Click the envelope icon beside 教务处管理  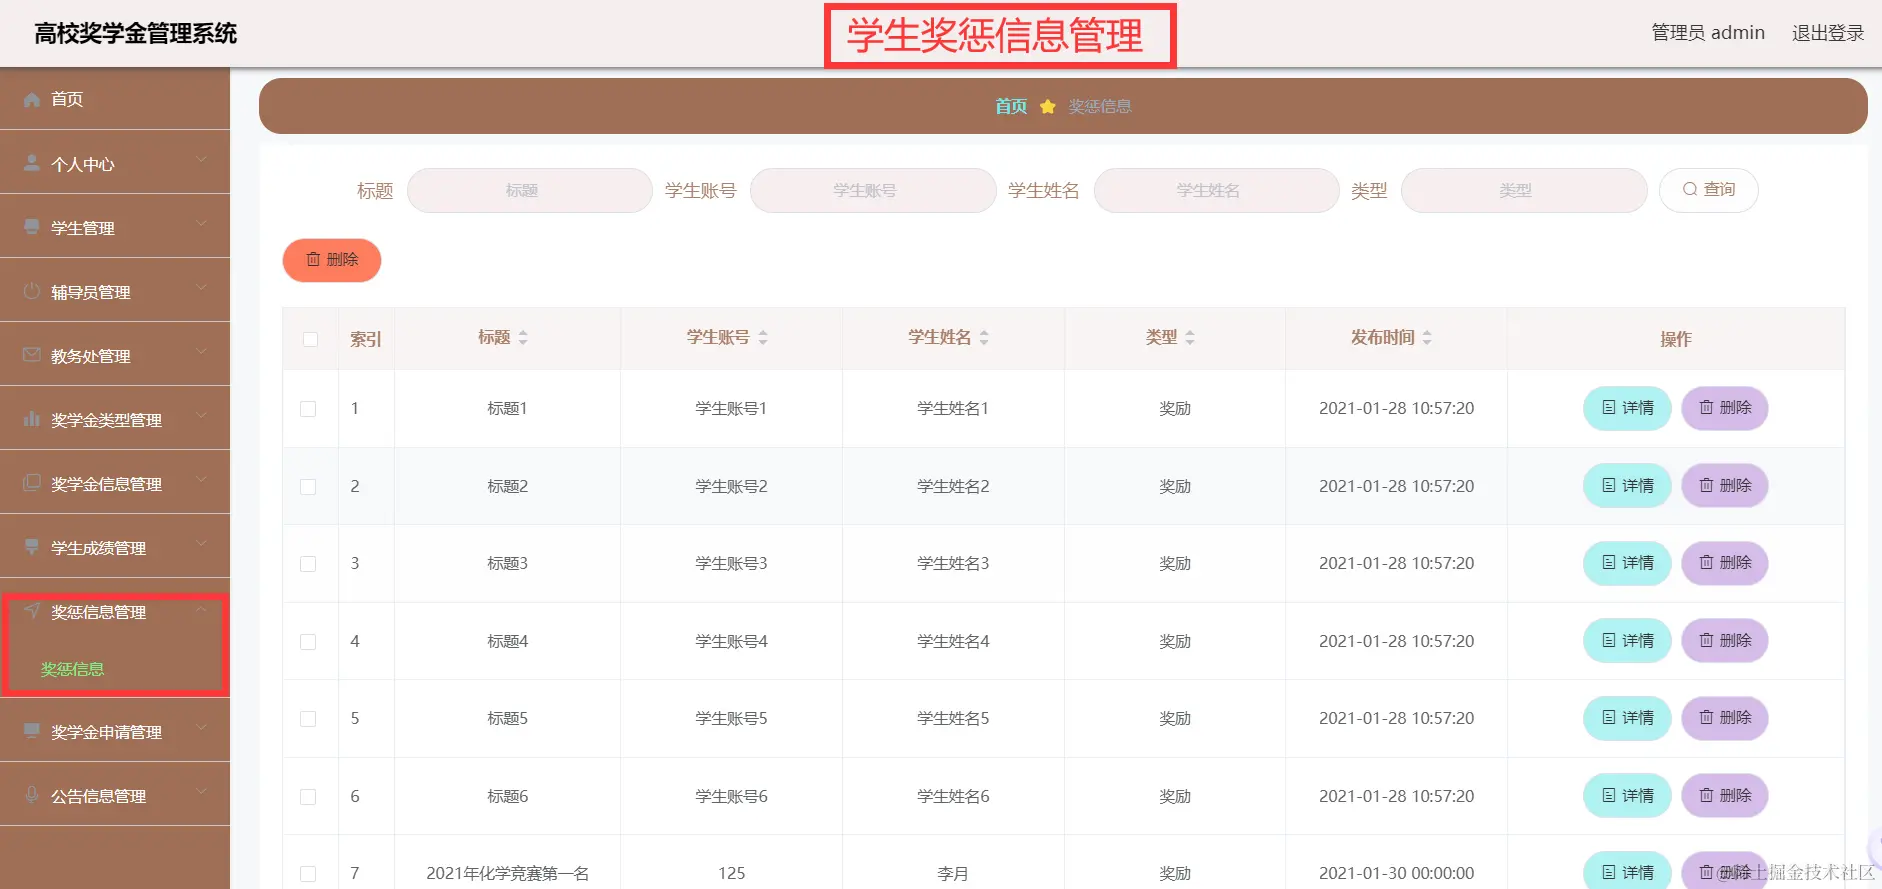click(x=32, y=355)
